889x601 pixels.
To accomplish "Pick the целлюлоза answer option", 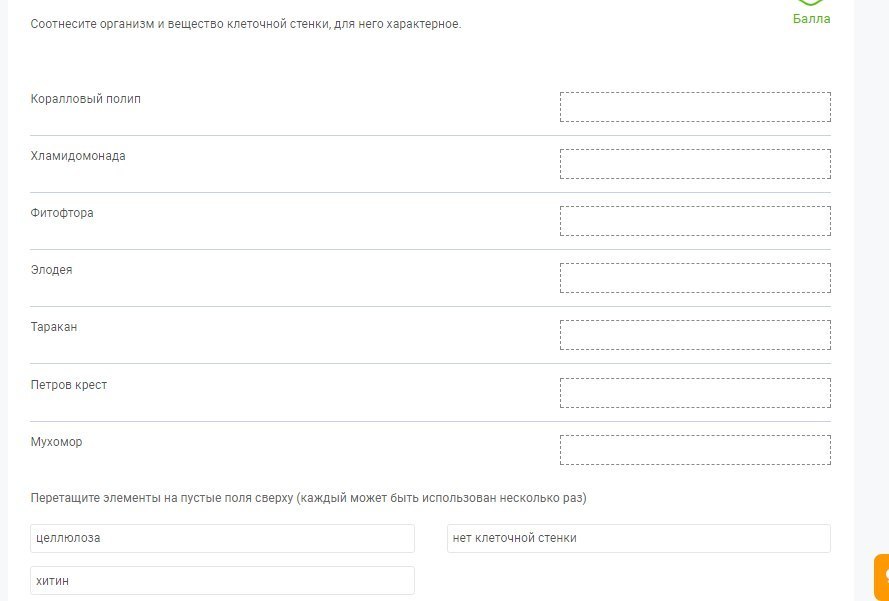I will [222, 538].
